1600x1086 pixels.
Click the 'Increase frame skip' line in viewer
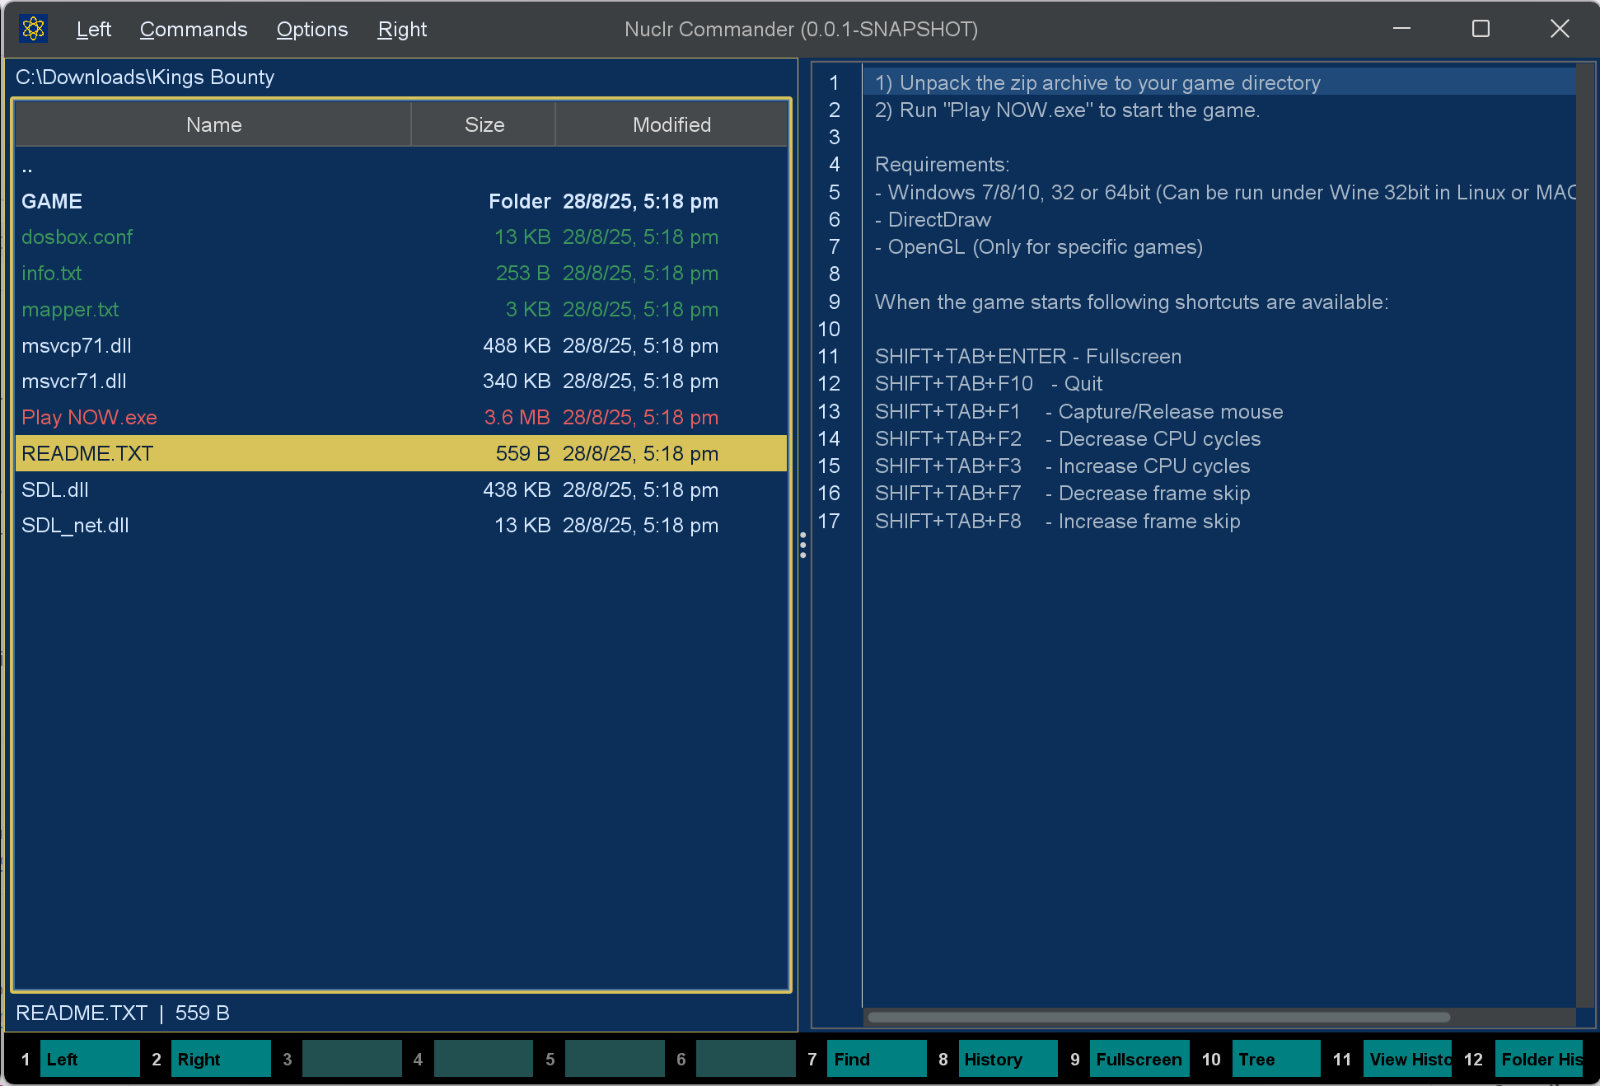[1057, 521]
